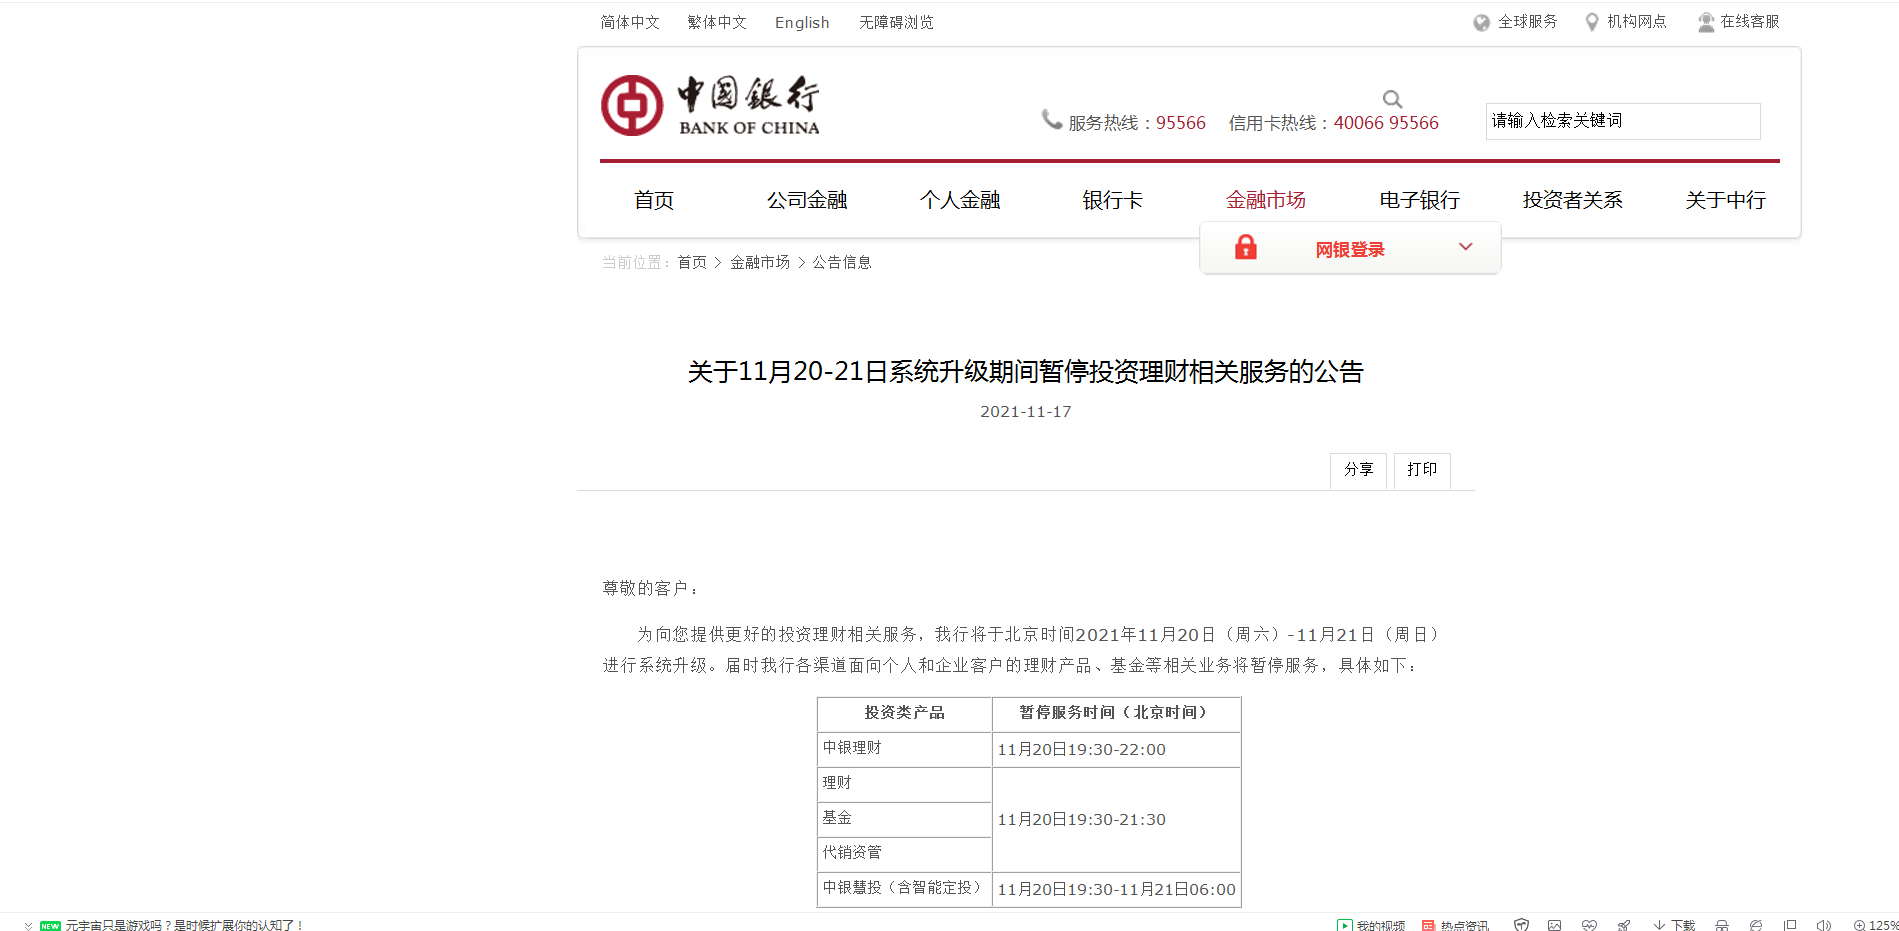Click the credit card hotline 40066 95566
Image resolution: width=1899 pixels, height=931 pixels.
click(x=1386, y=123)
